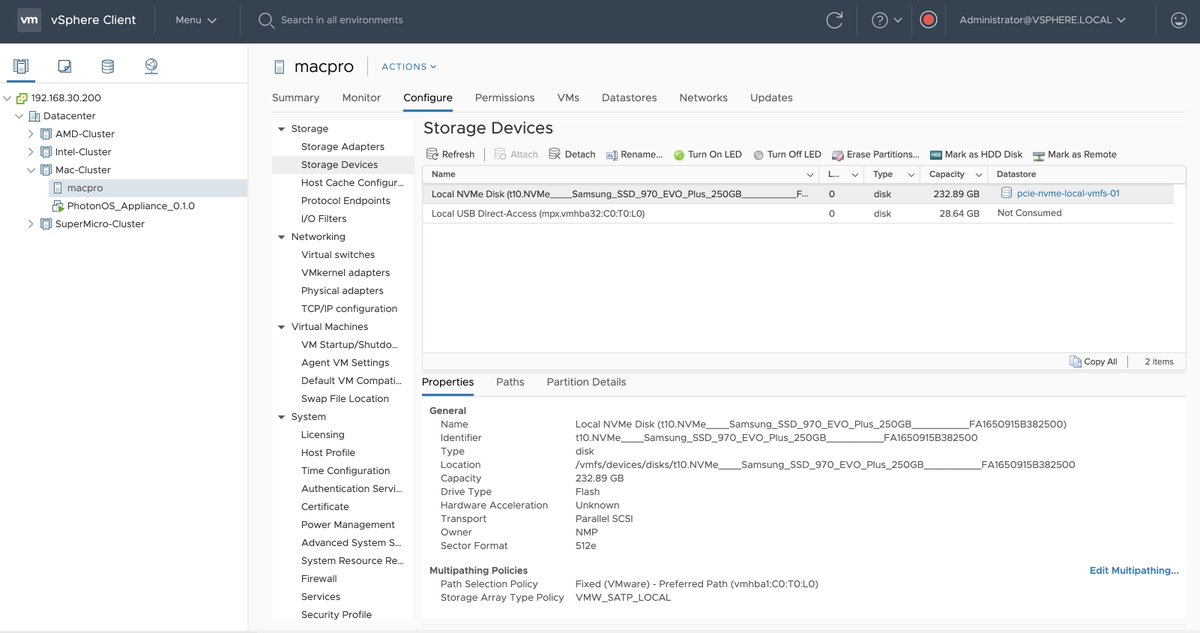This screenshot has height=633, width=1200.
Task: Click the 192.168.30.200 vCenter icon
Action: tap(21, 98)
